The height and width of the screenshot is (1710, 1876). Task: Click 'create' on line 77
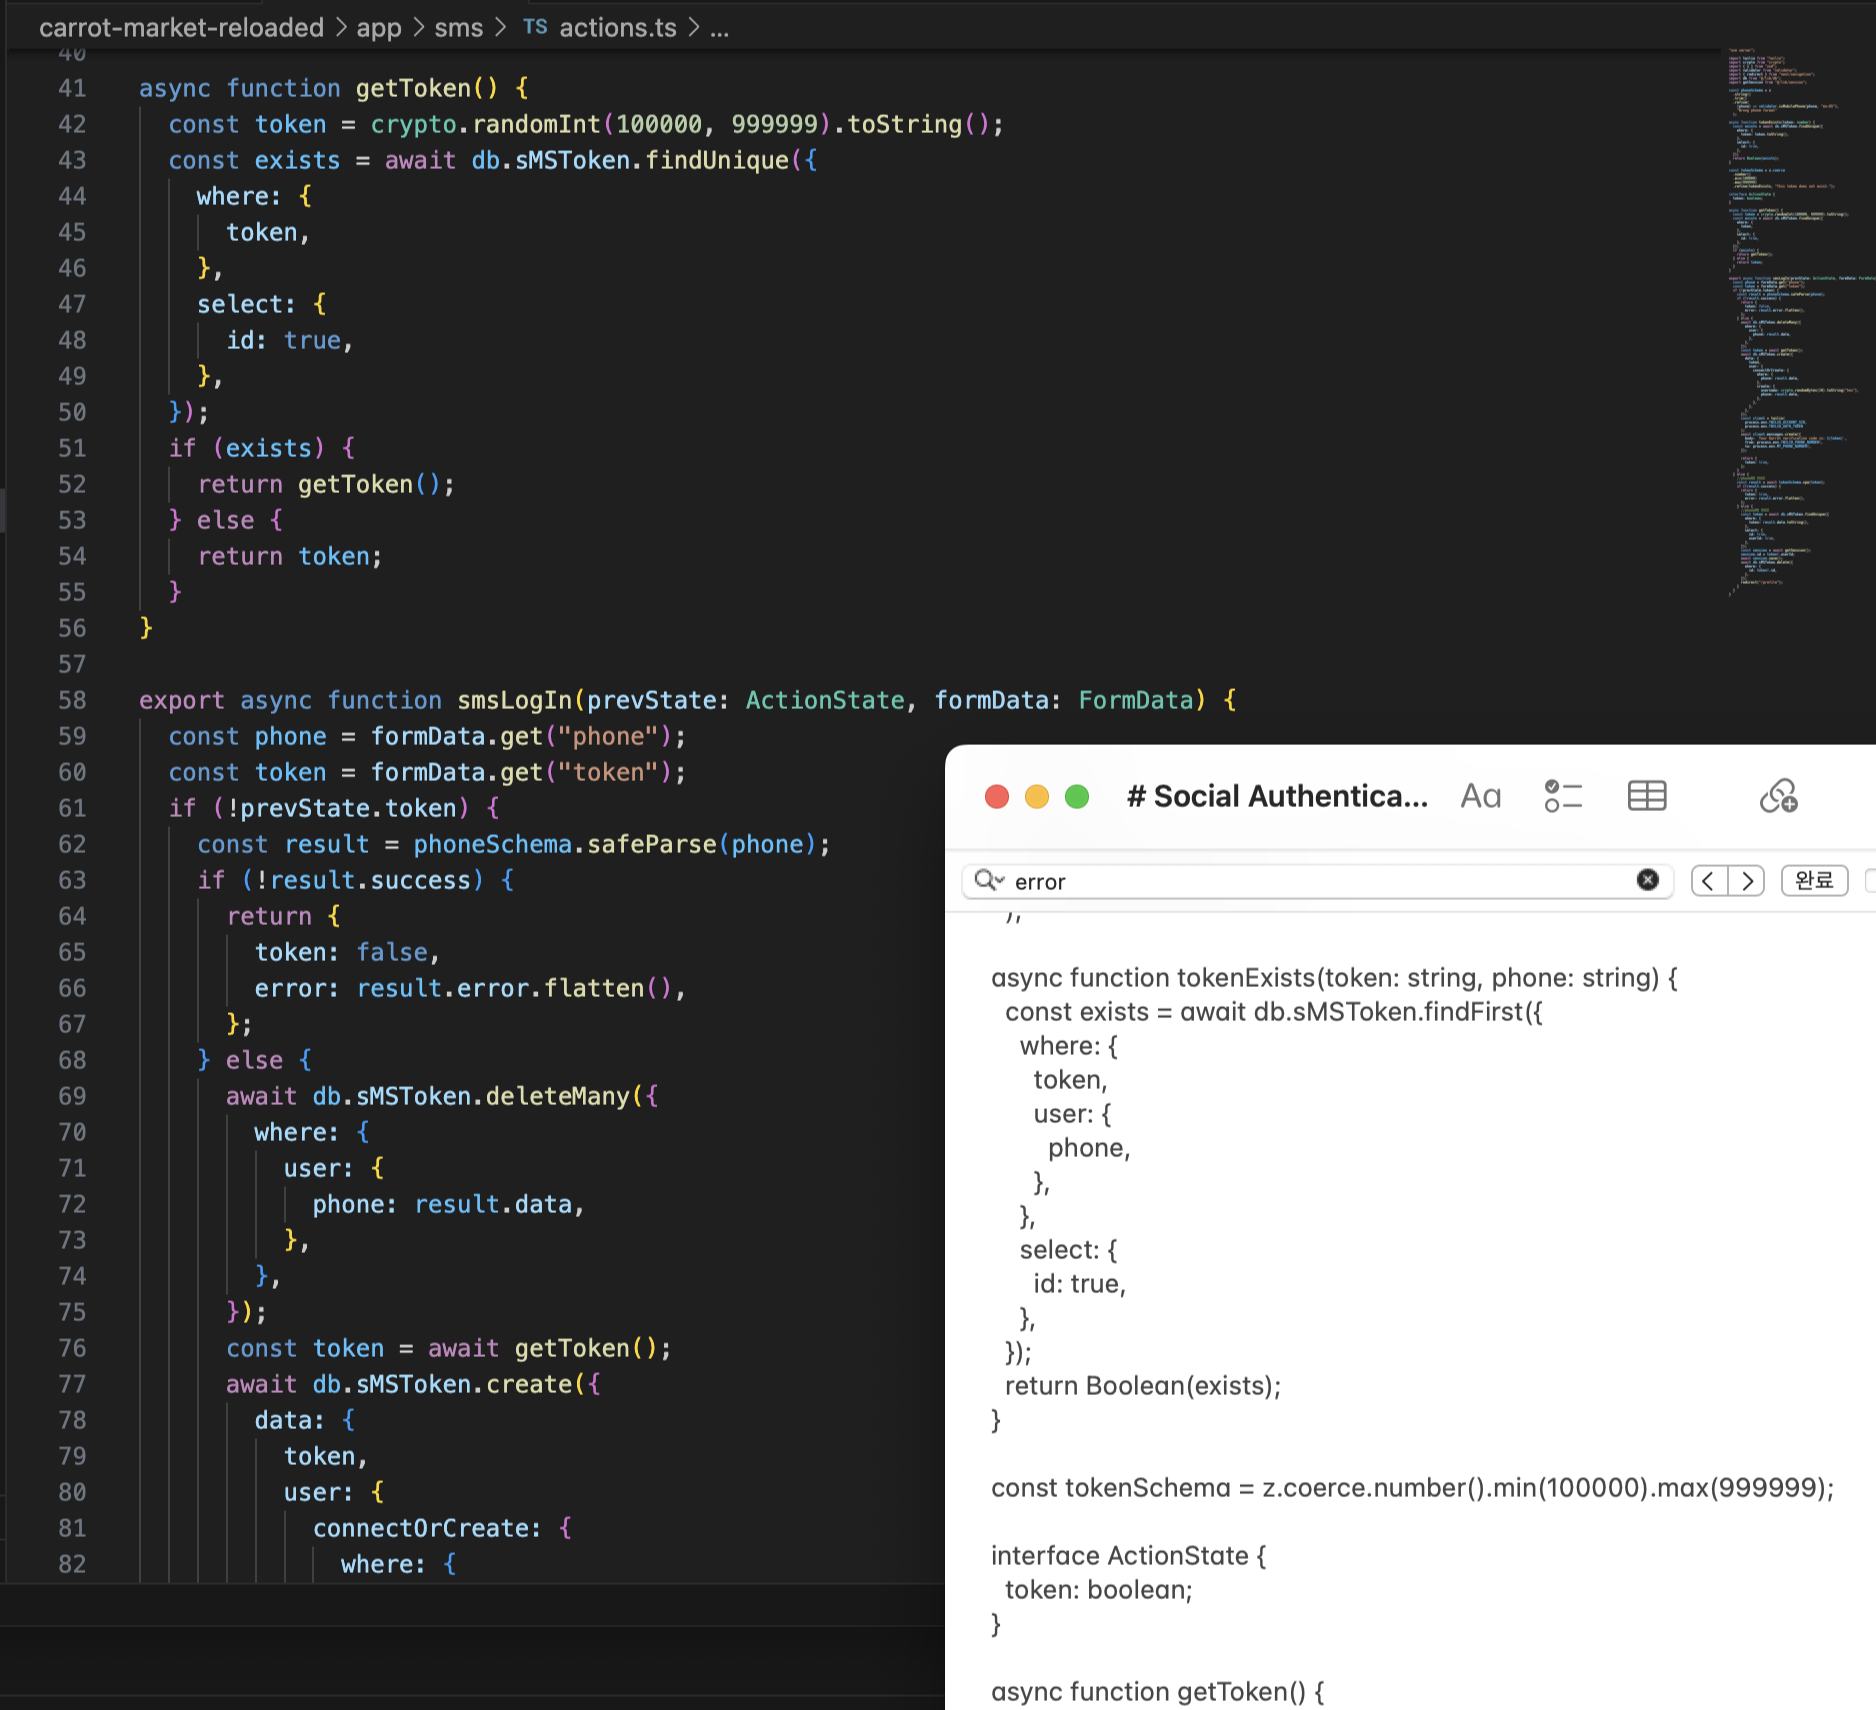point(529,1384)
